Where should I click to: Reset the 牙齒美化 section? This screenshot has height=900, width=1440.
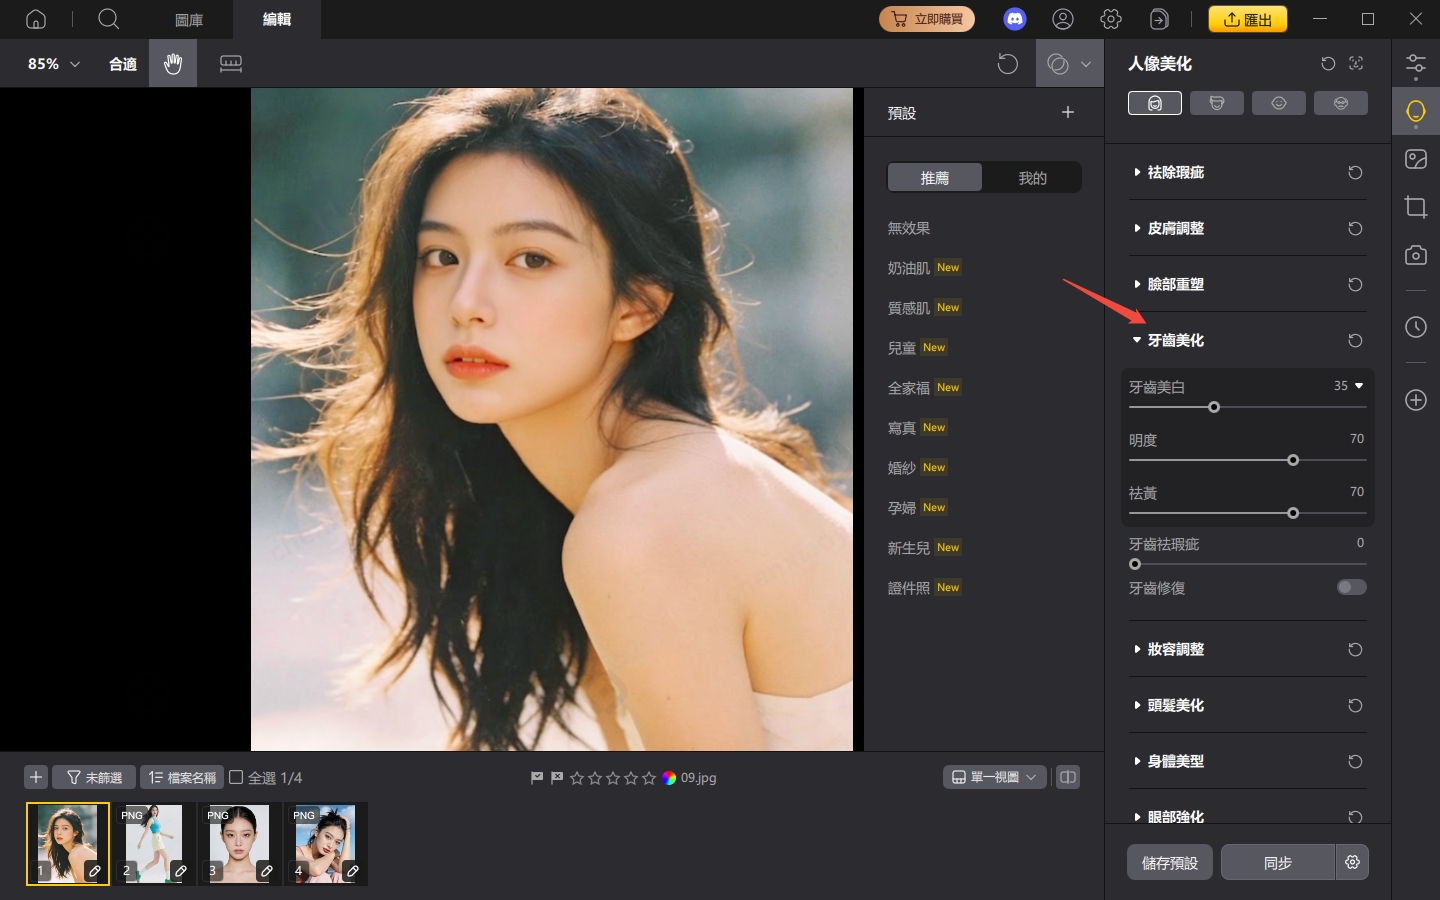point(1355,341)
